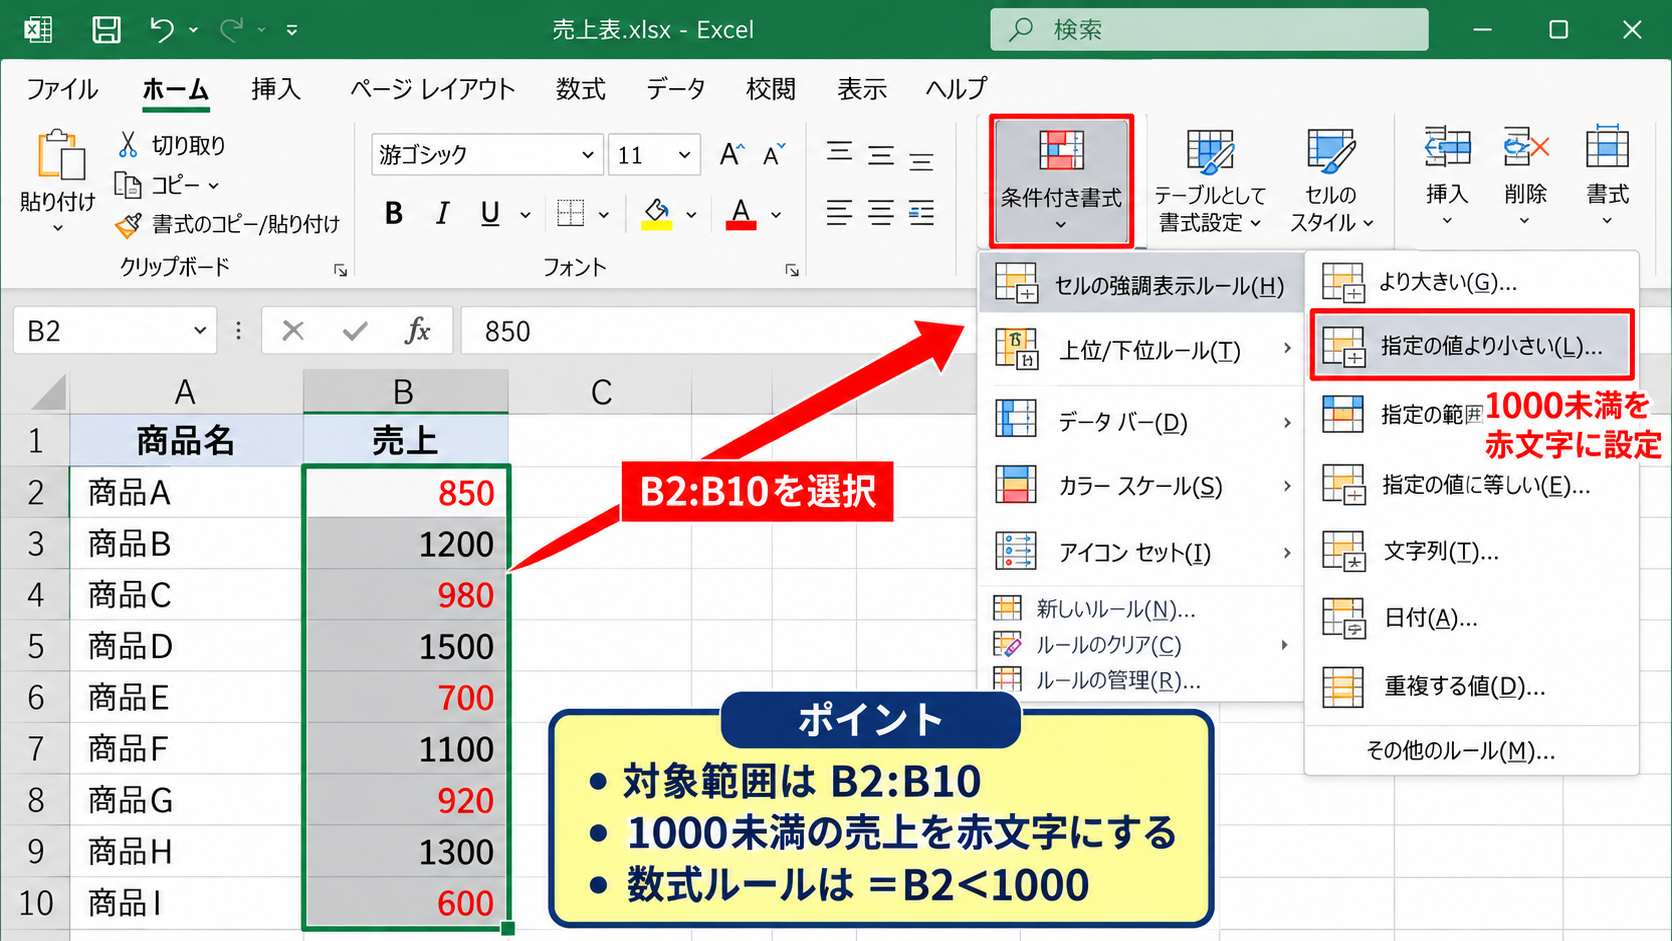Click the align center icon in ribbon
Image resolution: width=1672 pixels, height=941 pixels.
(881, 213)
